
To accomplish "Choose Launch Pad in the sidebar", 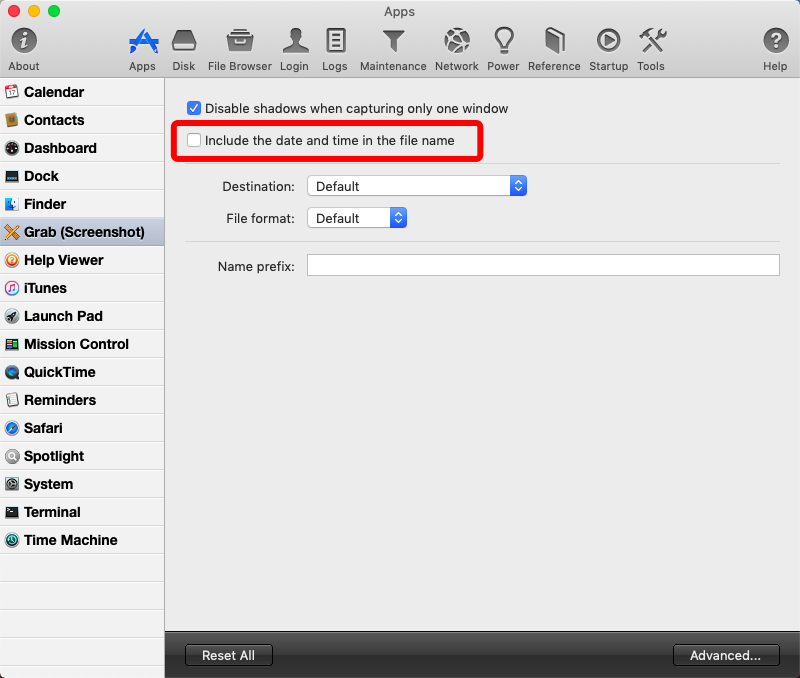I will tap(82, 316).
